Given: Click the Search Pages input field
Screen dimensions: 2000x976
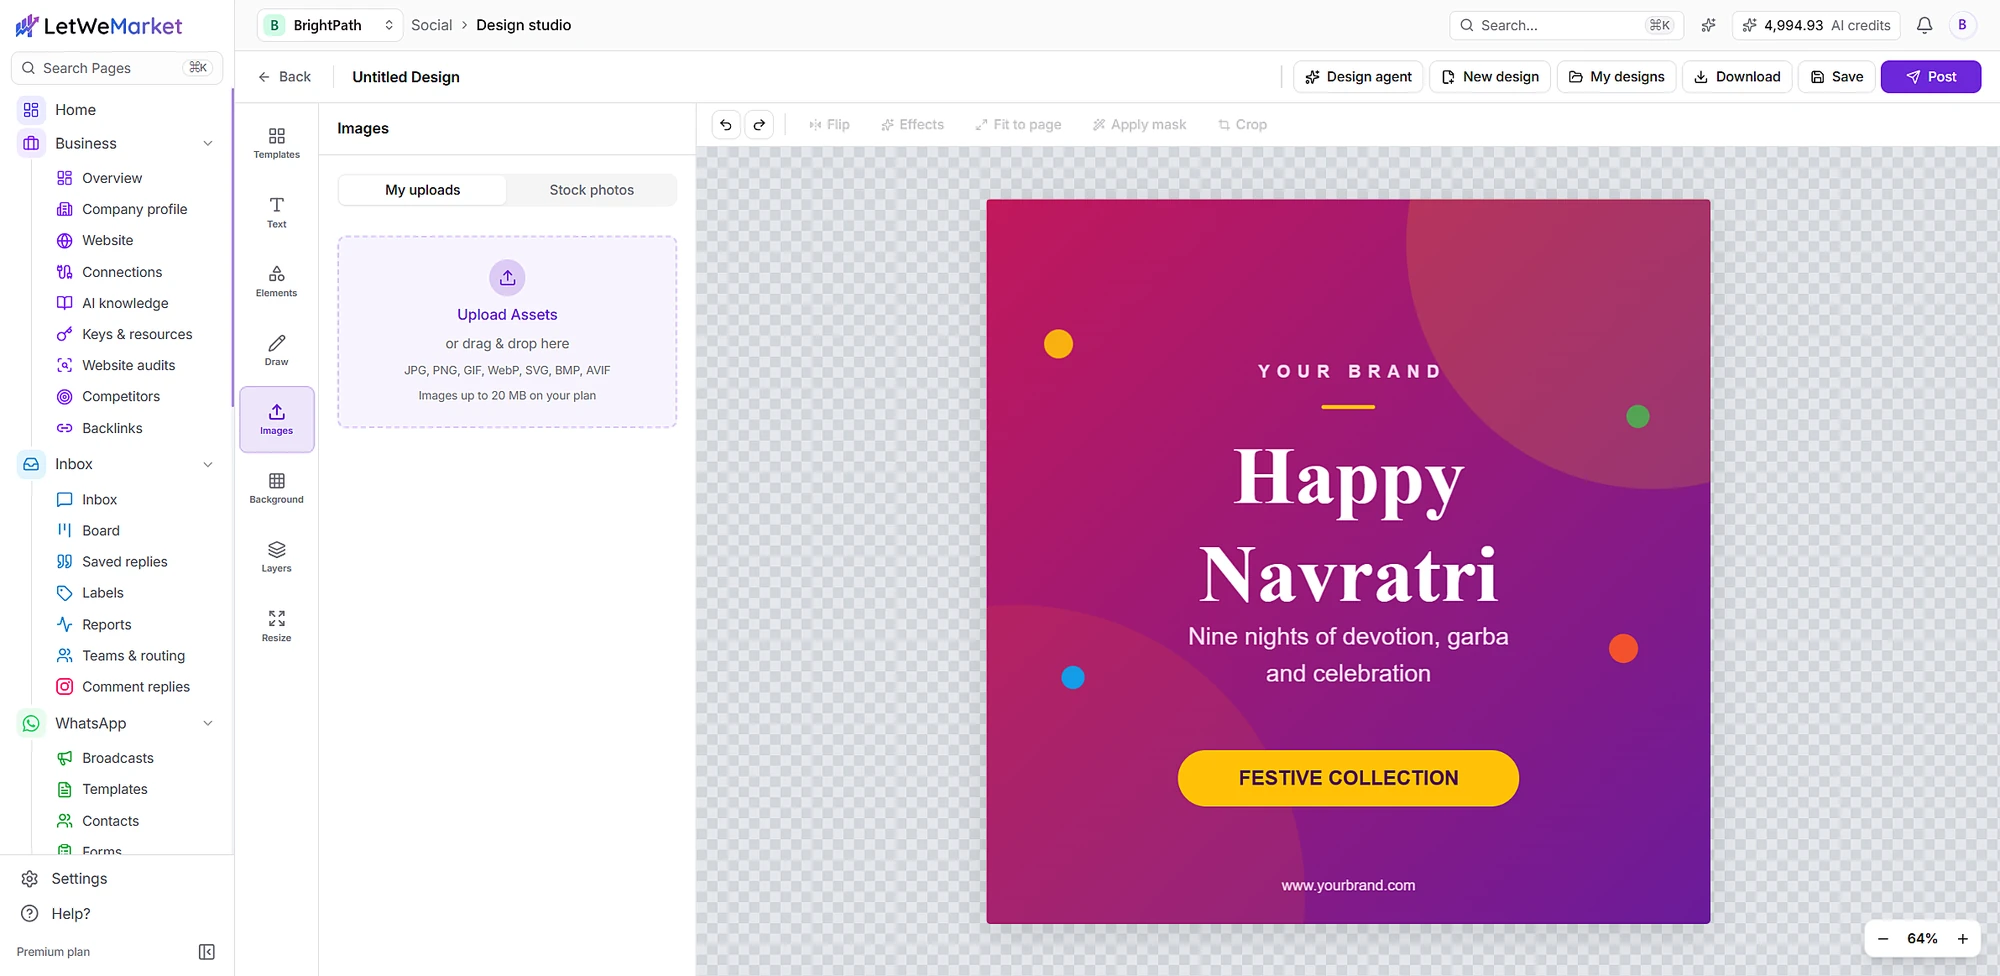Looking at the screenshot, I should pos(117,68).
